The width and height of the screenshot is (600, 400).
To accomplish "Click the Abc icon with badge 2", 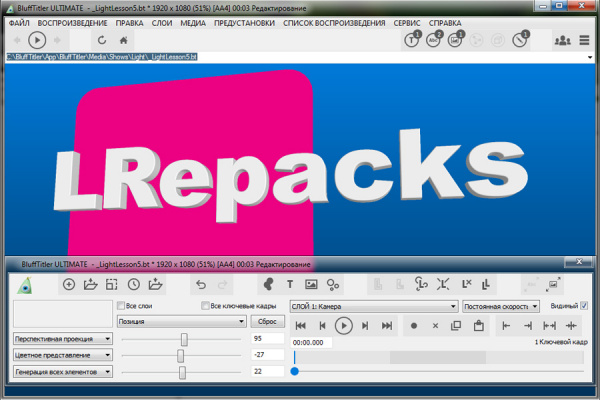I will [x=434, y=39].
